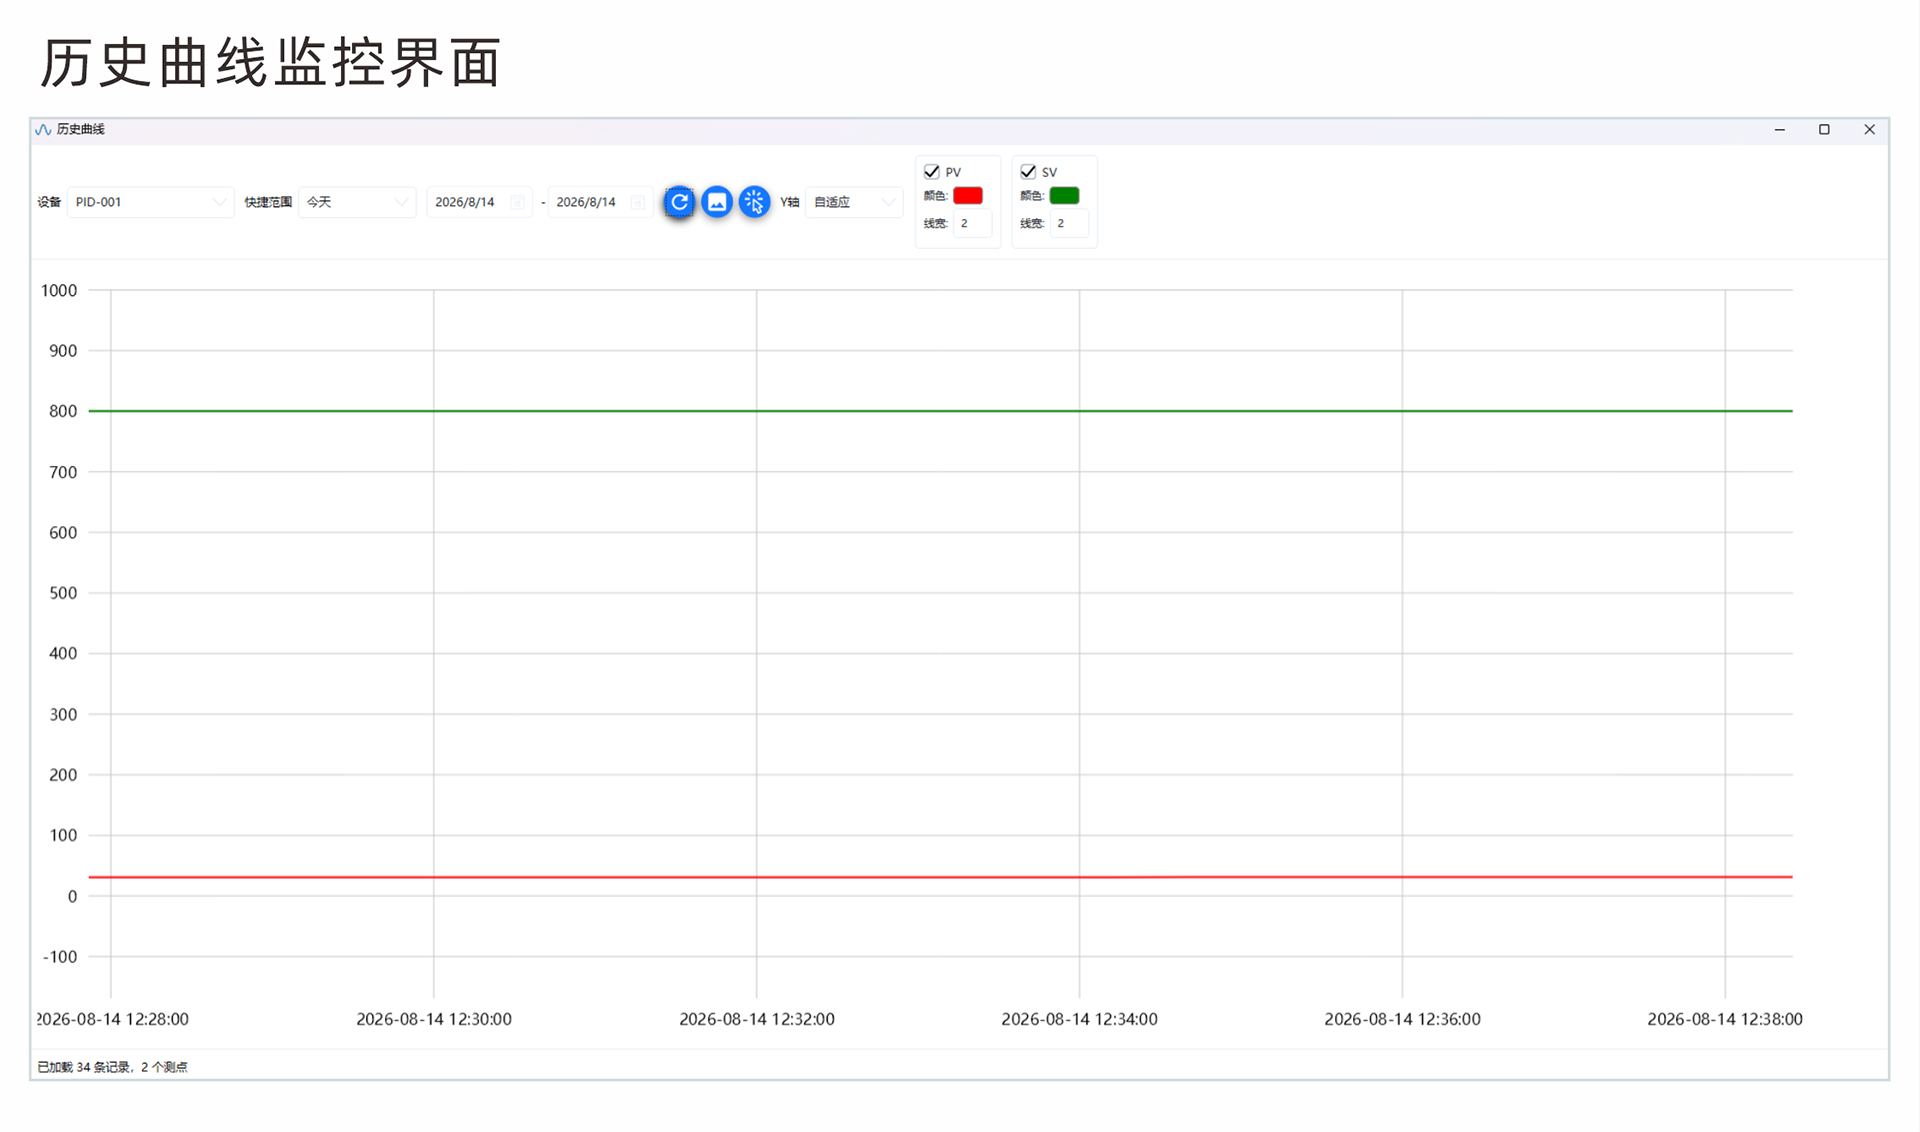Viewport: 1920px width, 1132px height.
Task: Click the -100 Y-axis label
Action: pos(60,957)
